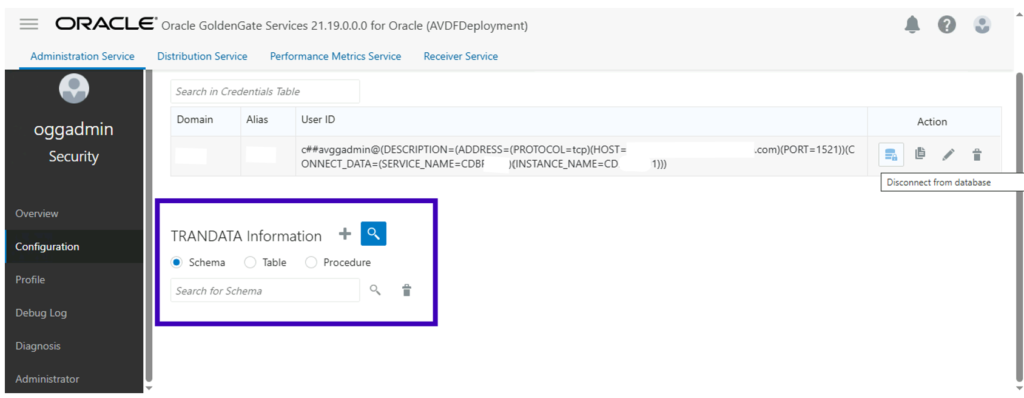Click the Oracle logo

(x=106, y=24)
